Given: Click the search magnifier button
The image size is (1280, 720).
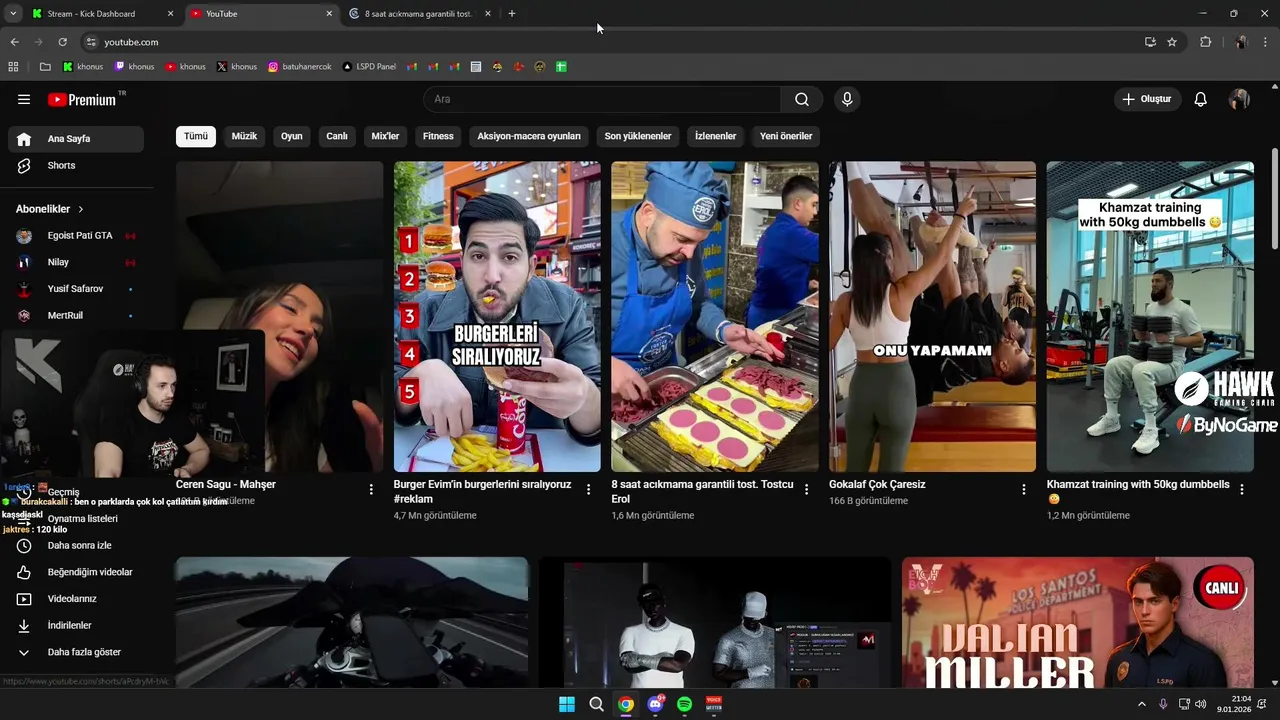Looking at the screenshot, I should (802, 99).
